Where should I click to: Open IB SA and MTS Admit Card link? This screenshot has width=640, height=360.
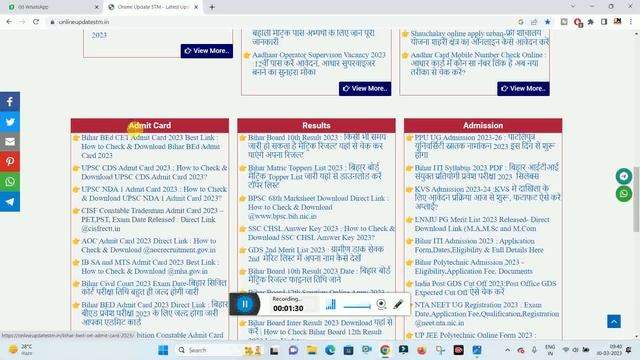[x=150, y=267]
